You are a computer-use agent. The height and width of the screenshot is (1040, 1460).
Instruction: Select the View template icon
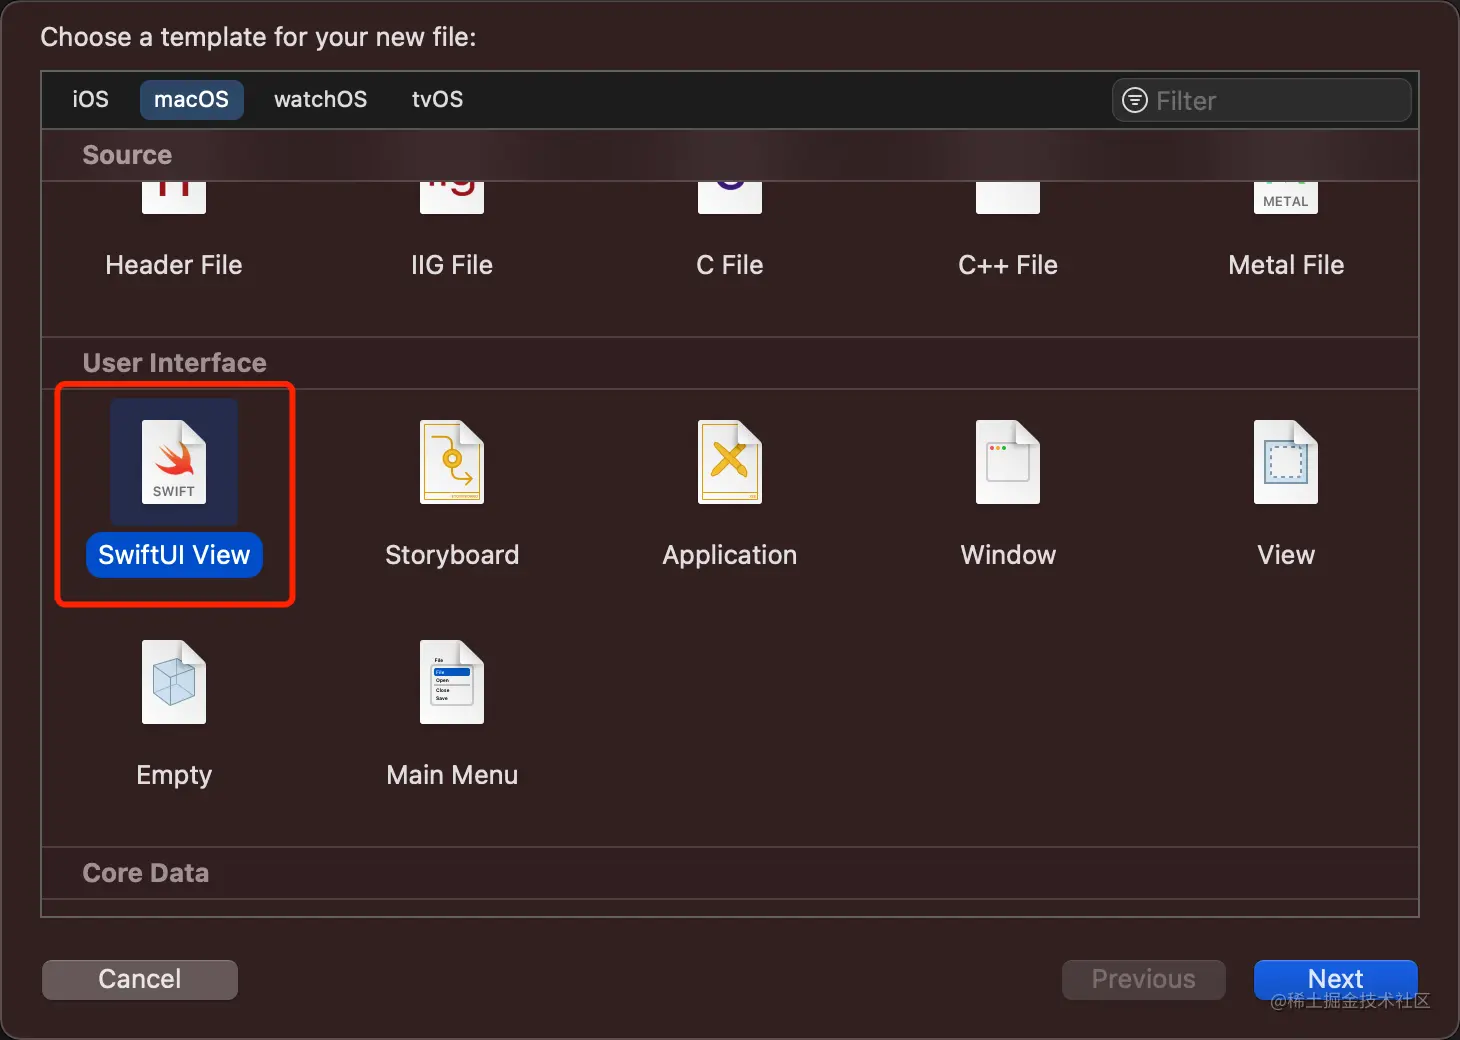pyautogui.click(x=1286, y=462)
